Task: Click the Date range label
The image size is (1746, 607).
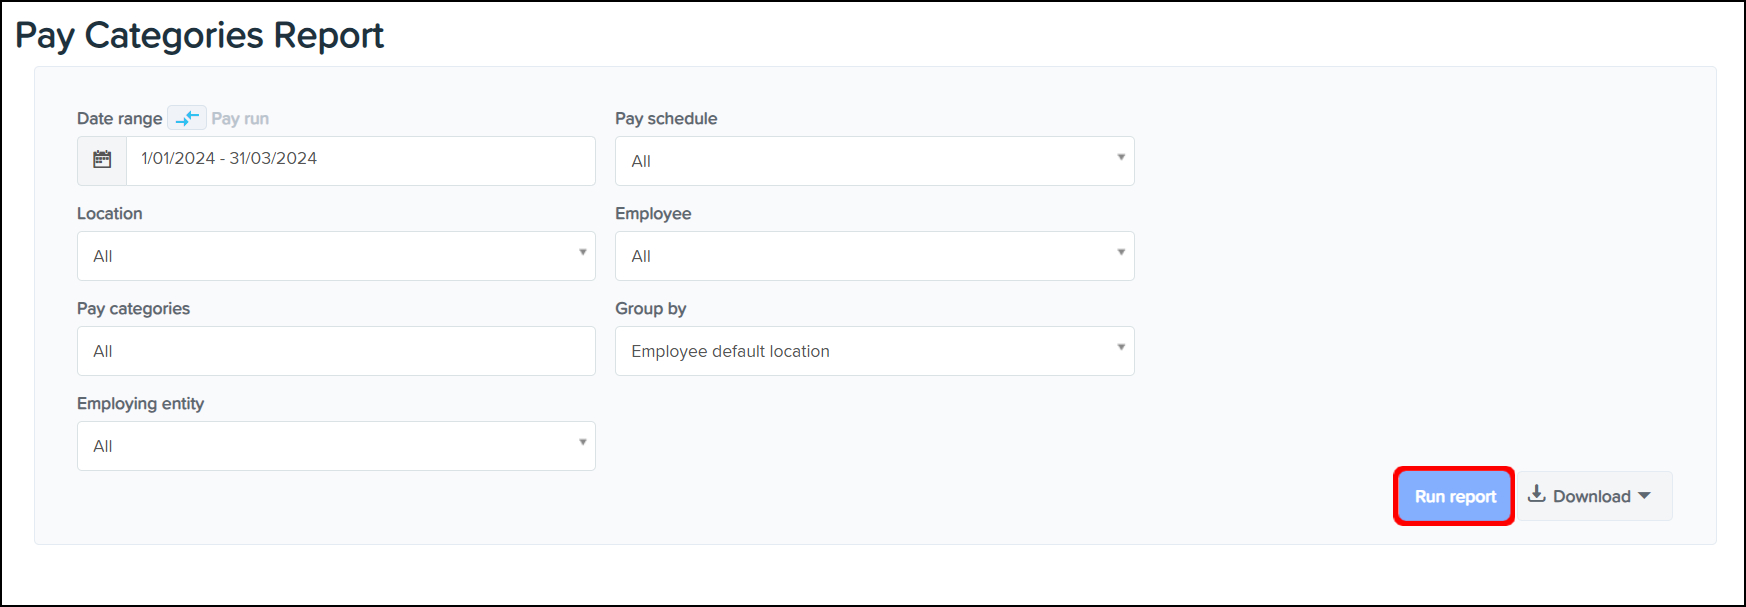Action: point(119,118)
